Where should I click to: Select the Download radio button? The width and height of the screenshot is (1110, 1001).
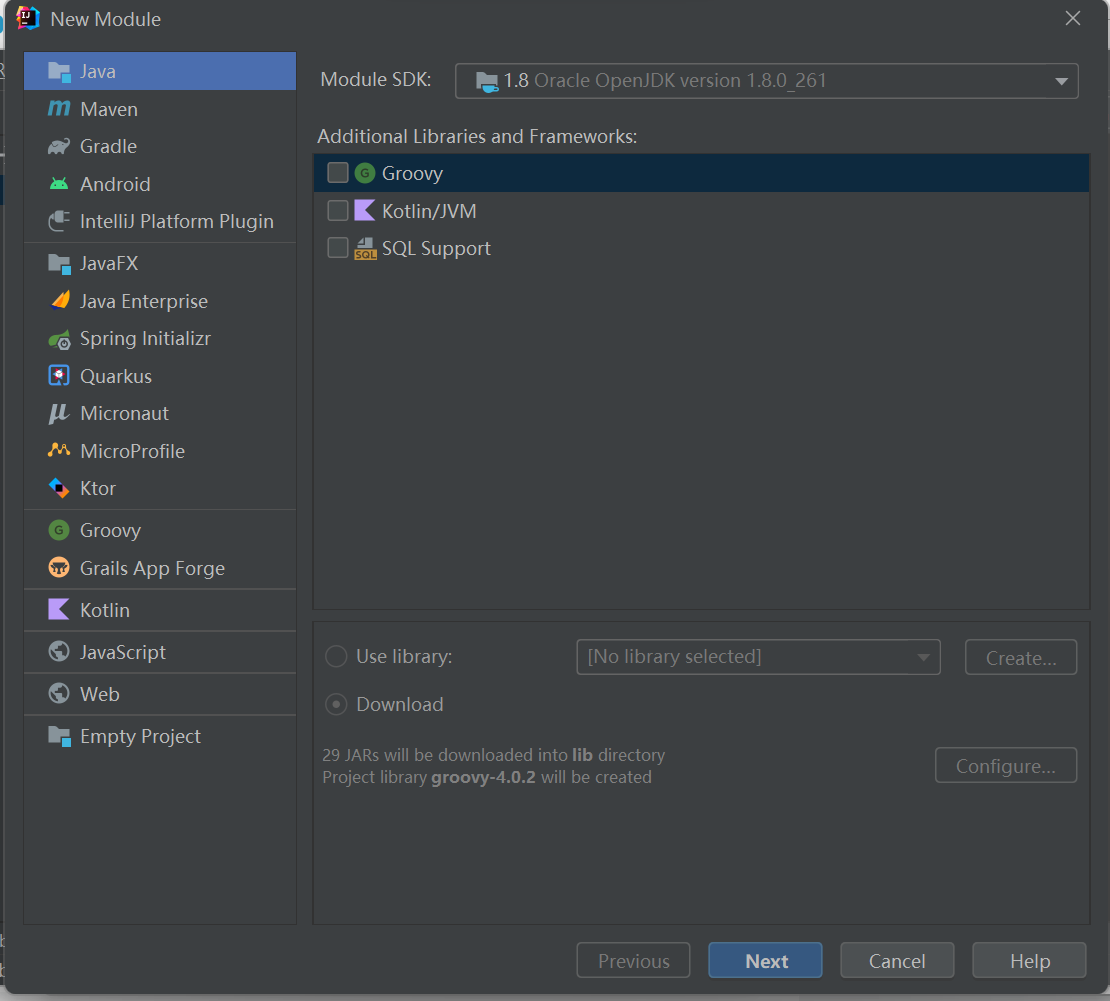click(x=336, y=704)
